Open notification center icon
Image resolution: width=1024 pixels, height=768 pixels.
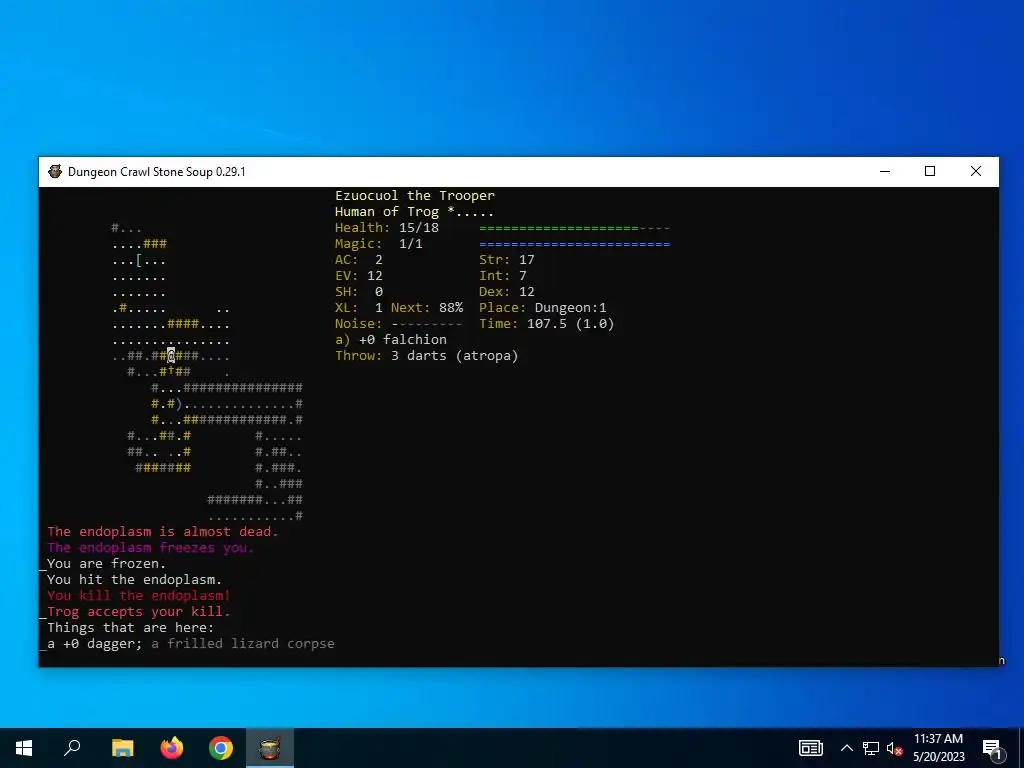991,748
